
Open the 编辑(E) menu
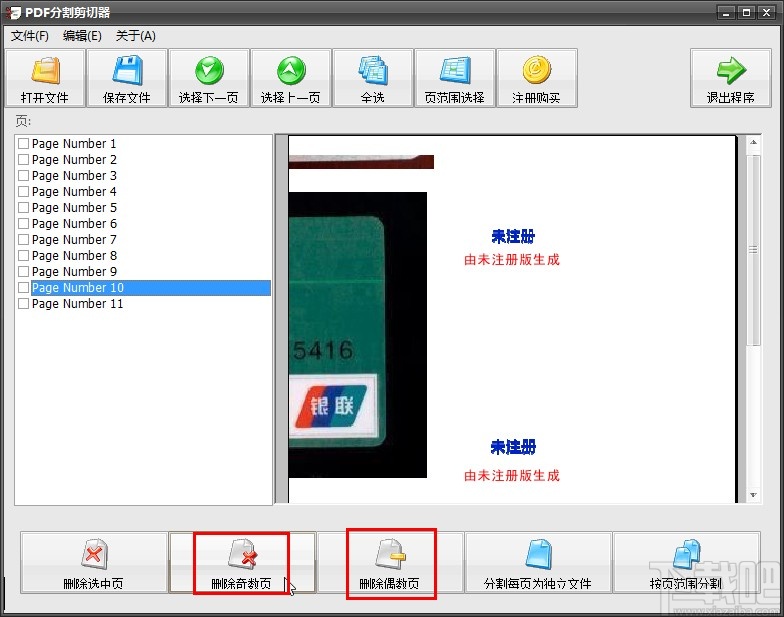pyautogui.click(x=82, y=36)
